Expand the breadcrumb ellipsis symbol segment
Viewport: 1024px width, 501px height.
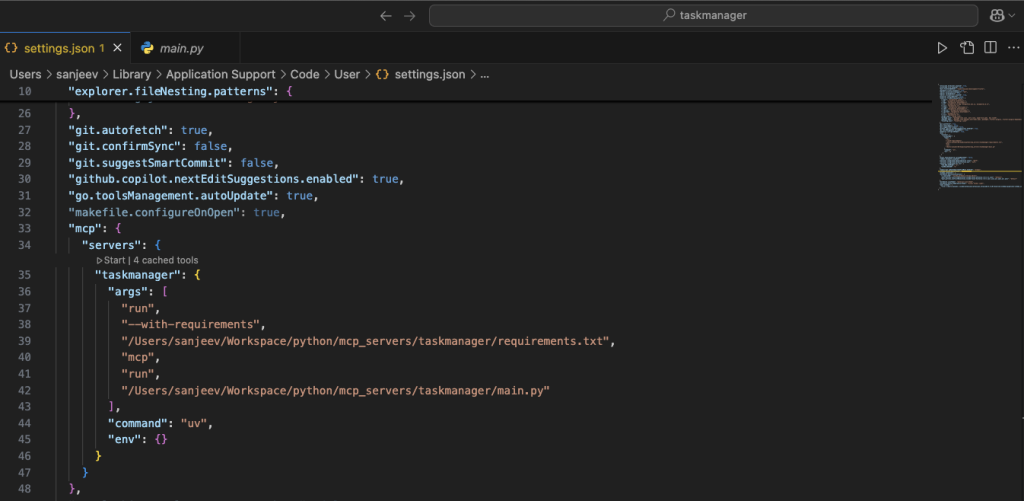click(485, 74)
